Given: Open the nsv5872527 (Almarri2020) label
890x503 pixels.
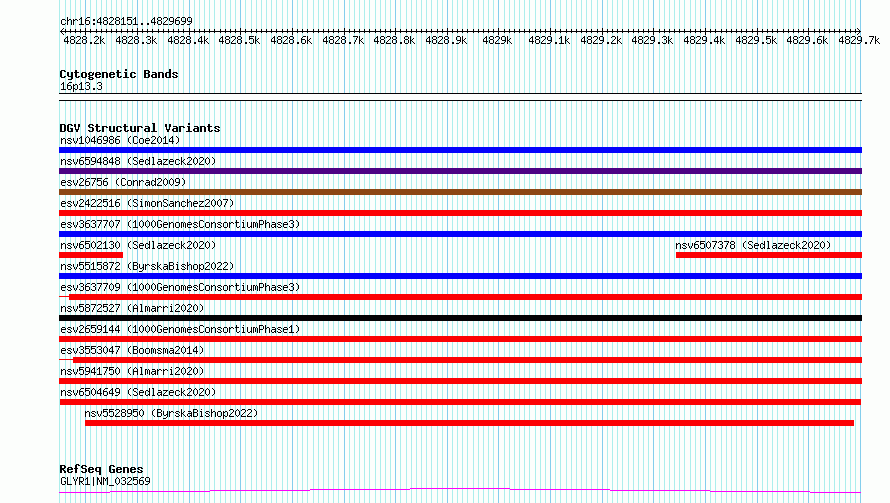Looking at the screenshot, I should (132, 308).
